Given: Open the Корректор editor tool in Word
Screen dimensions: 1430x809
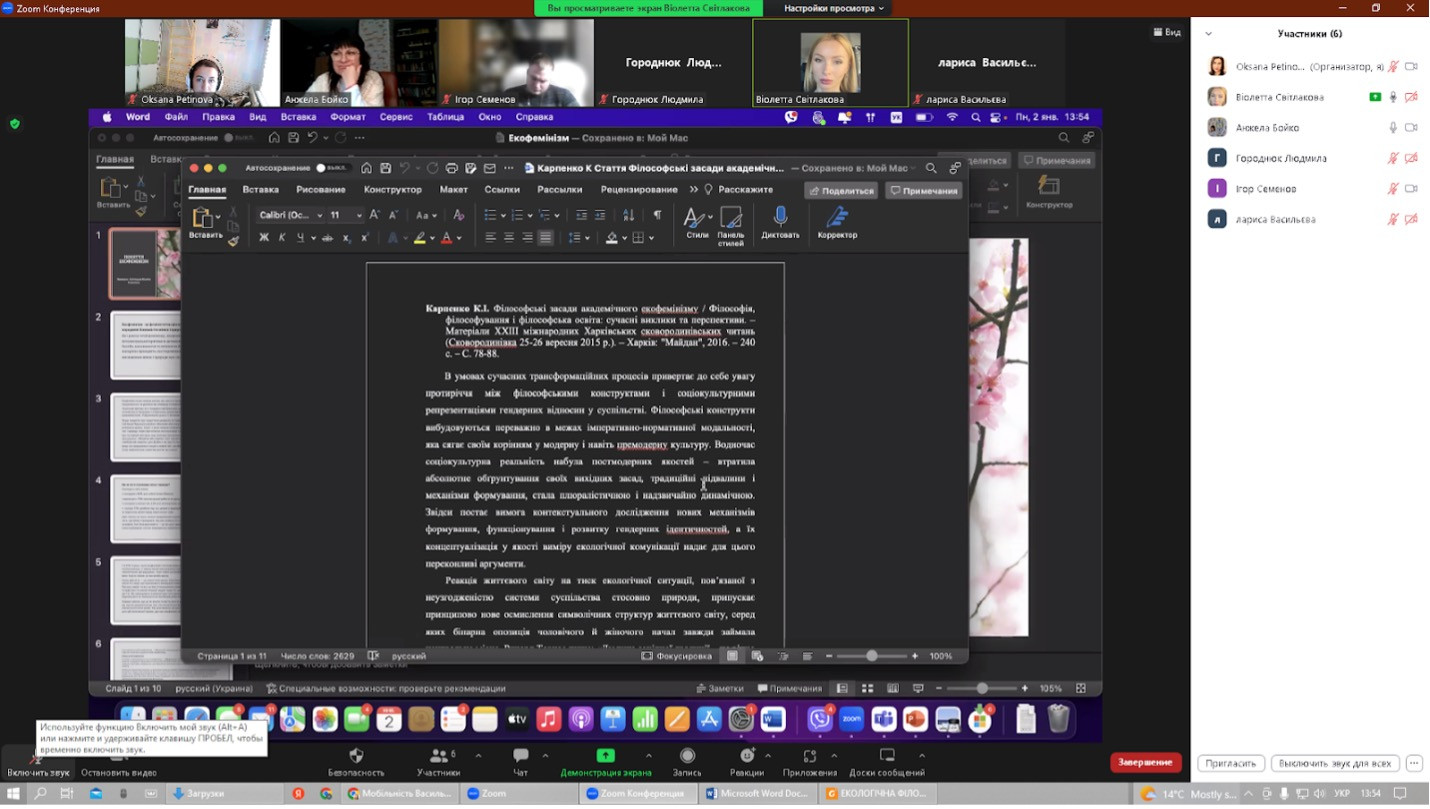Looking at the screenshot, I should pyautogui.click(x=837, y=217).
